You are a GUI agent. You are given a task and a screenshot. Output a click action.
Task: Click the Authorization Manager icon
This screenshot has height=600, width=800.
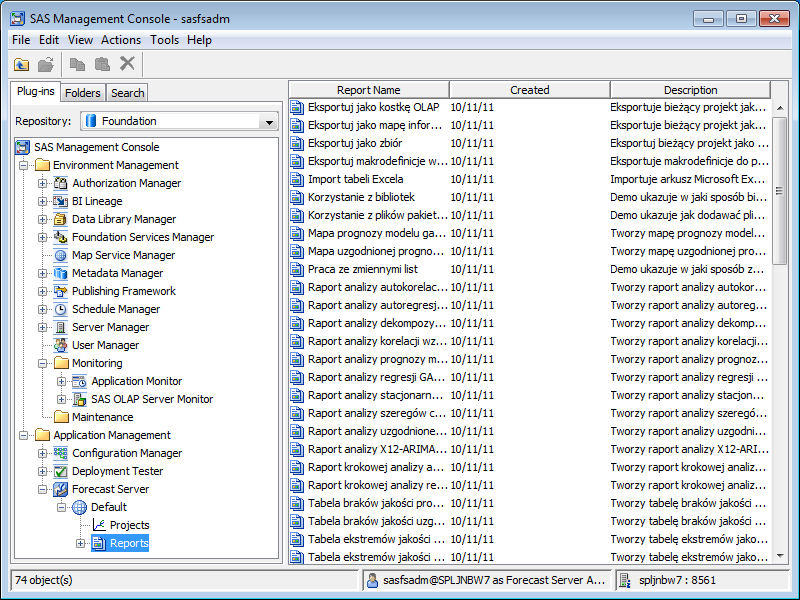coord(61,183)
